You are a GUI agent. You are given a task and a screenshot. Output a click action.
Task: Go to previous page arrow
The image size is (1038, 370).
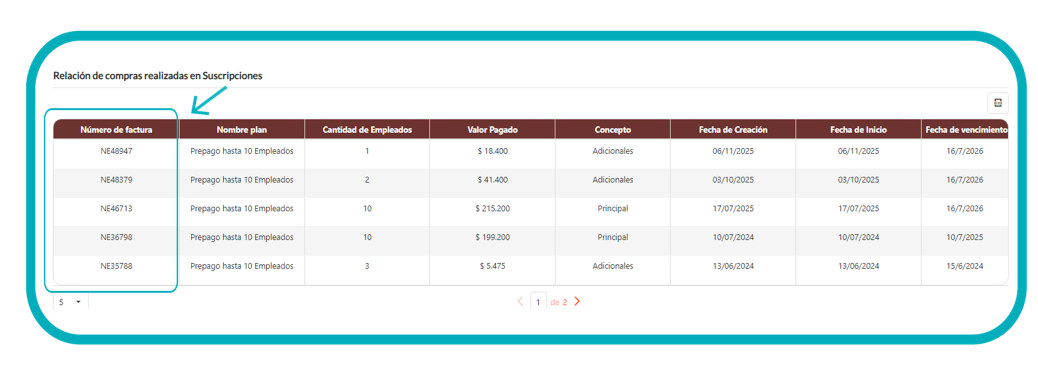pos(520,301)
